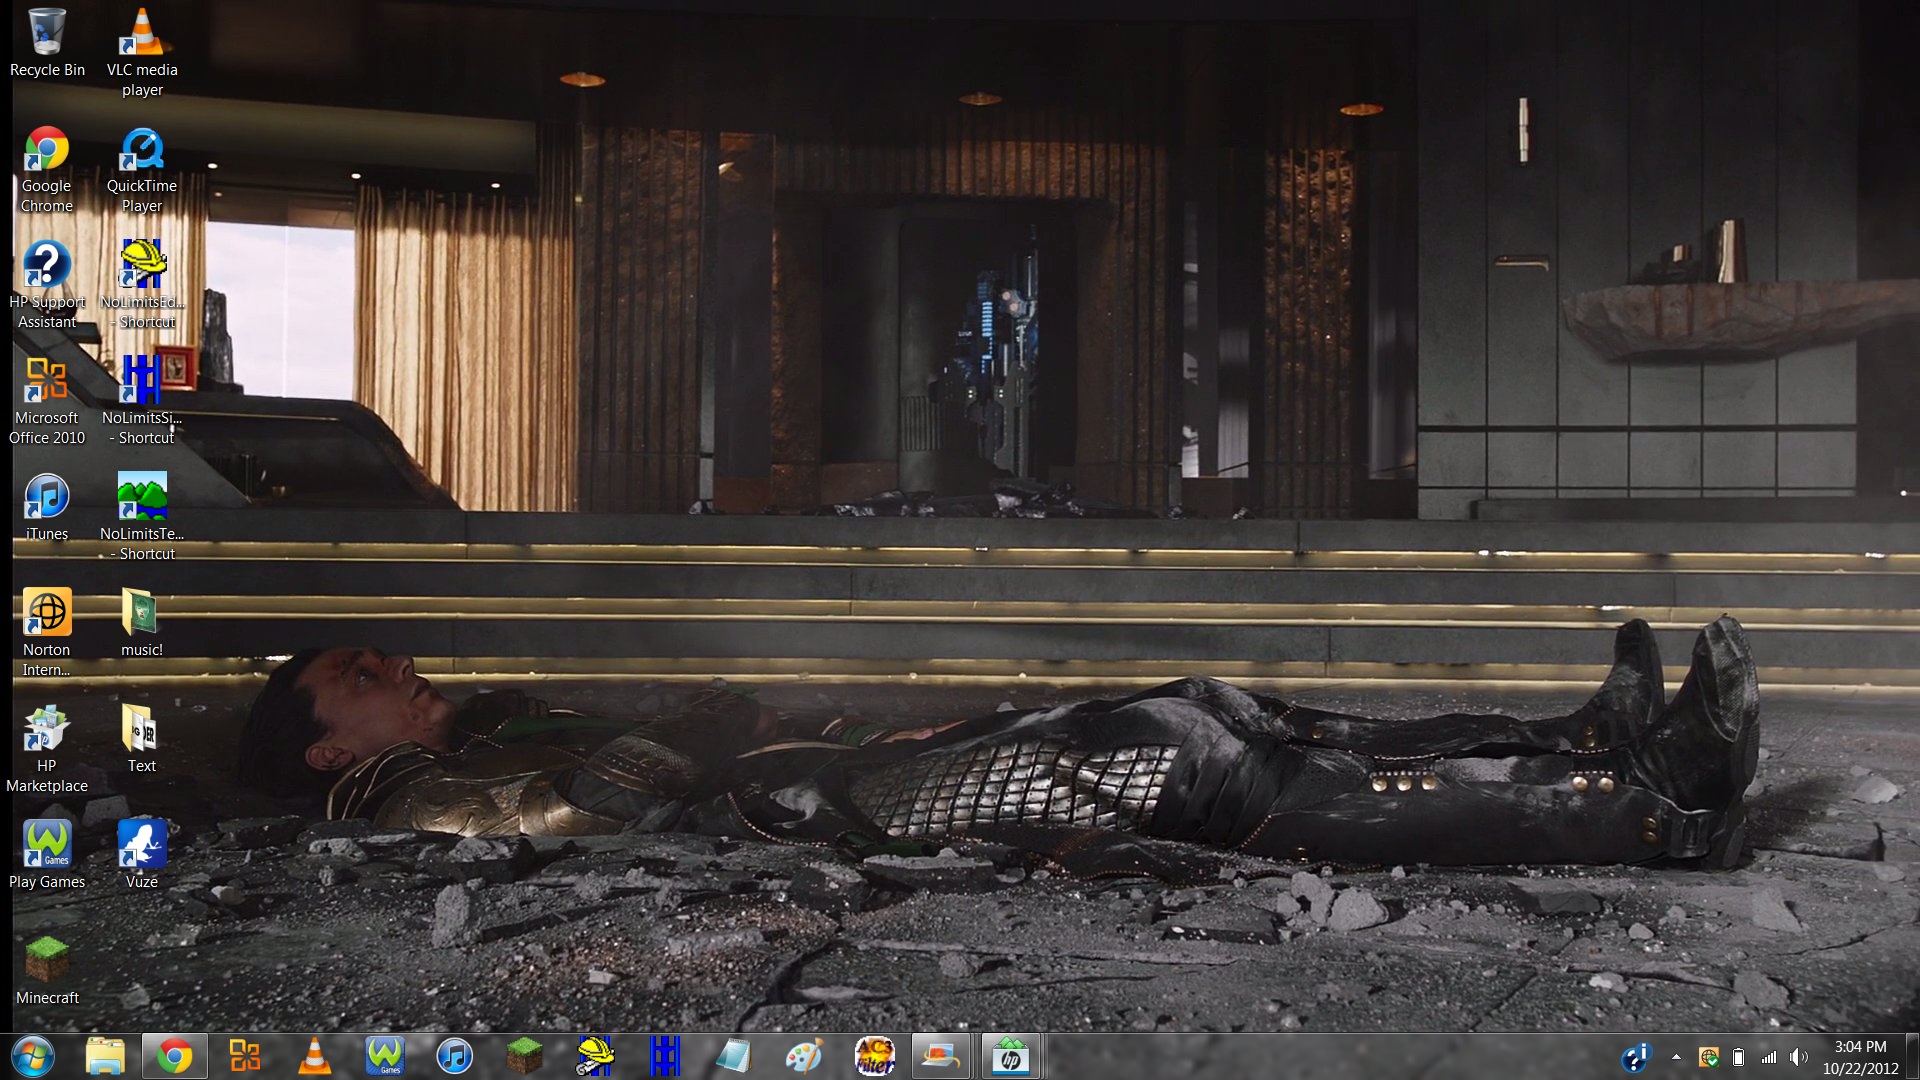
Task: Click Show Desktop button at taskbar end
Action: point(1912,1057)
